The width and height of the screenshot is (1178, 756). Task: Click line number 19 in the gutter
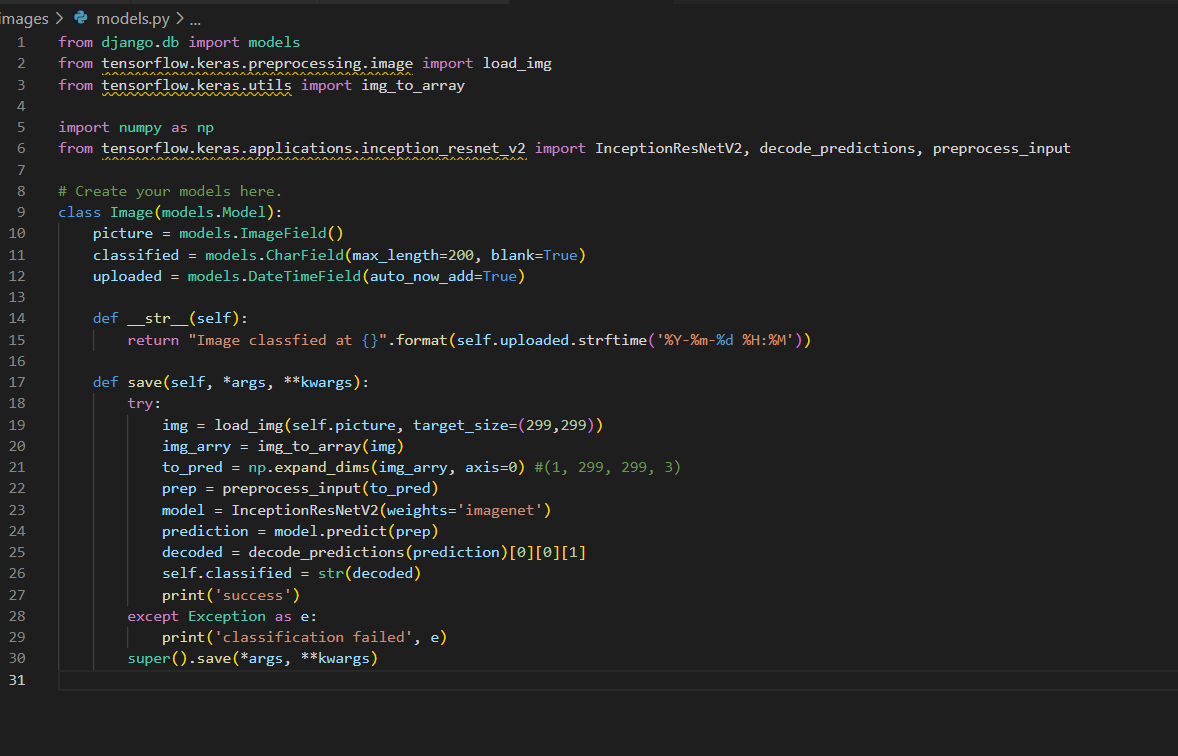click(18, 424)
